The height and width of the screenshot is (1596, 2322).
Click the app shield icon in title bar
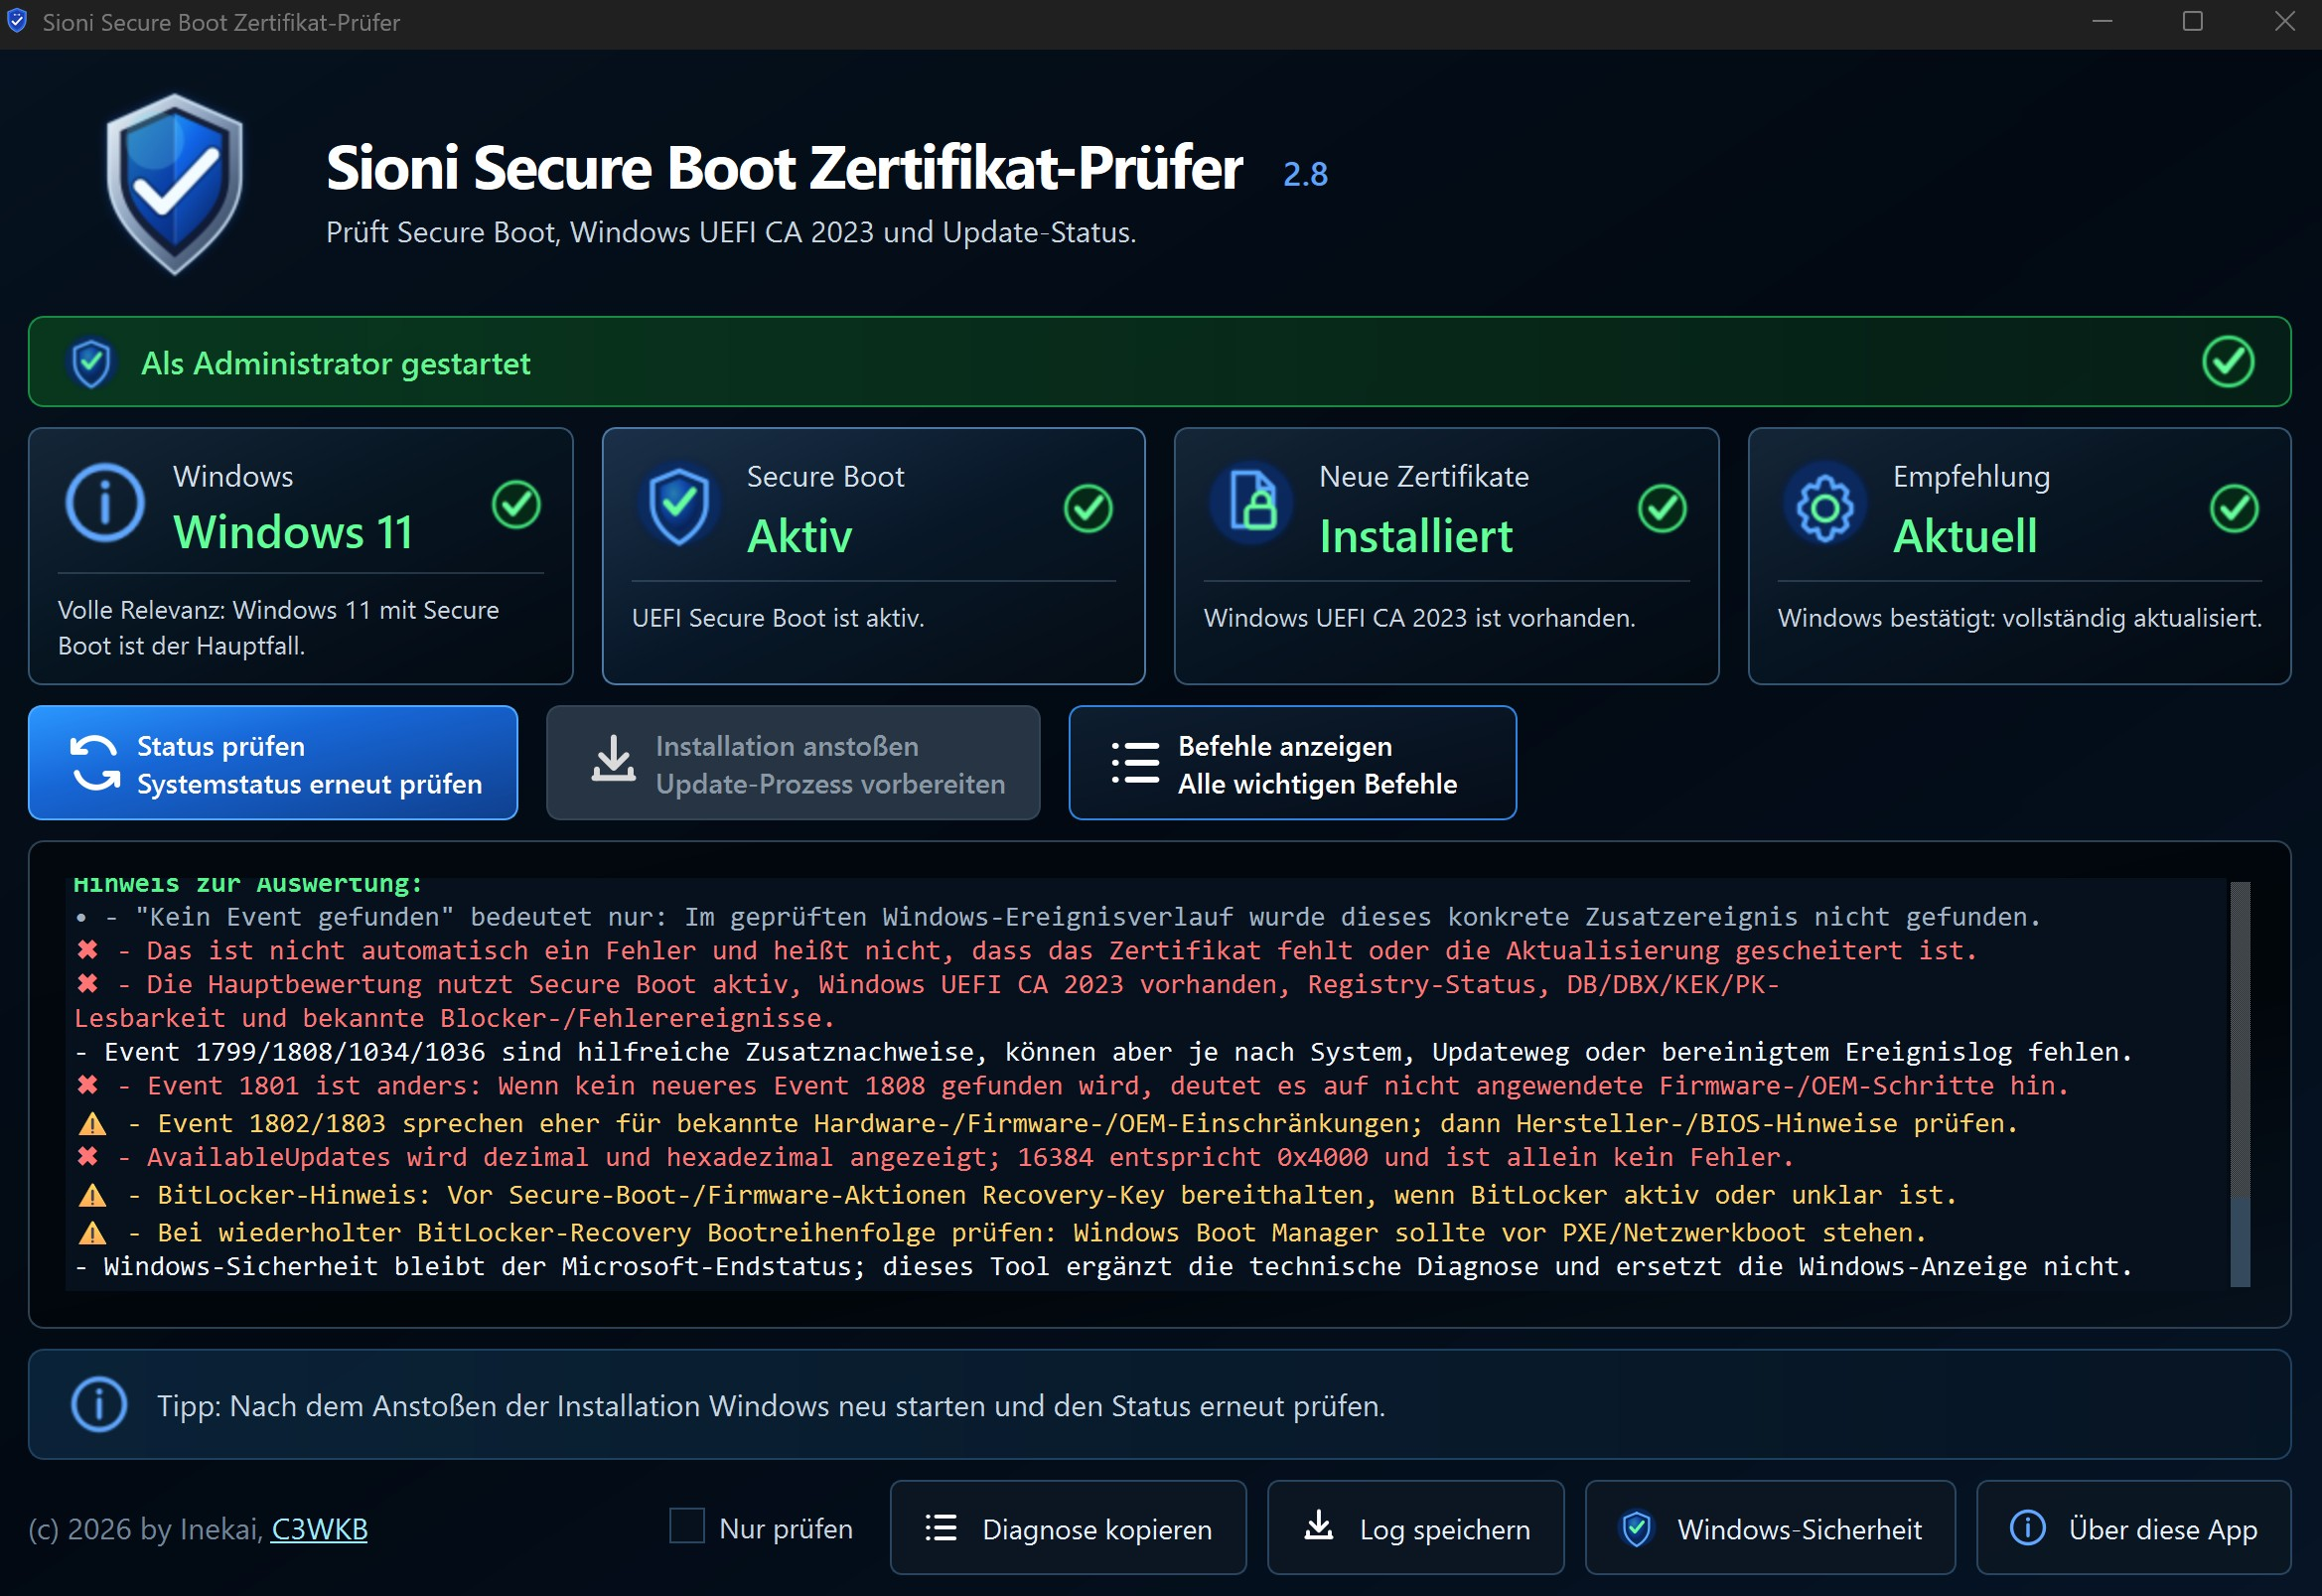(x=17, y=21)
